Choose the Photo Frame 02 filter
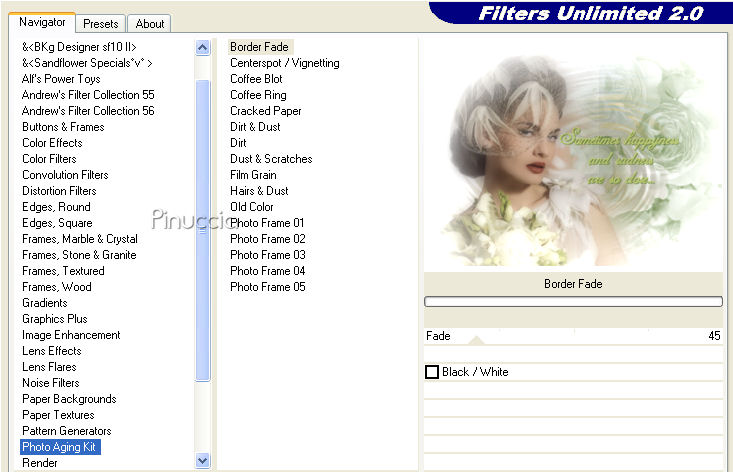Viewport: 733px width, 472px height. (x=267, y=239)
